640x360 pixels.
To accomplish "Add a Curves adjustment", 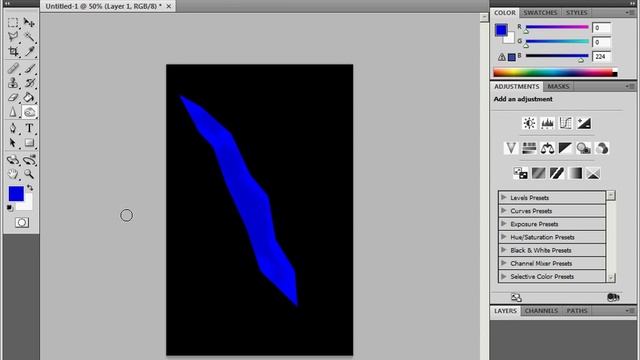I will coord(565,123).
